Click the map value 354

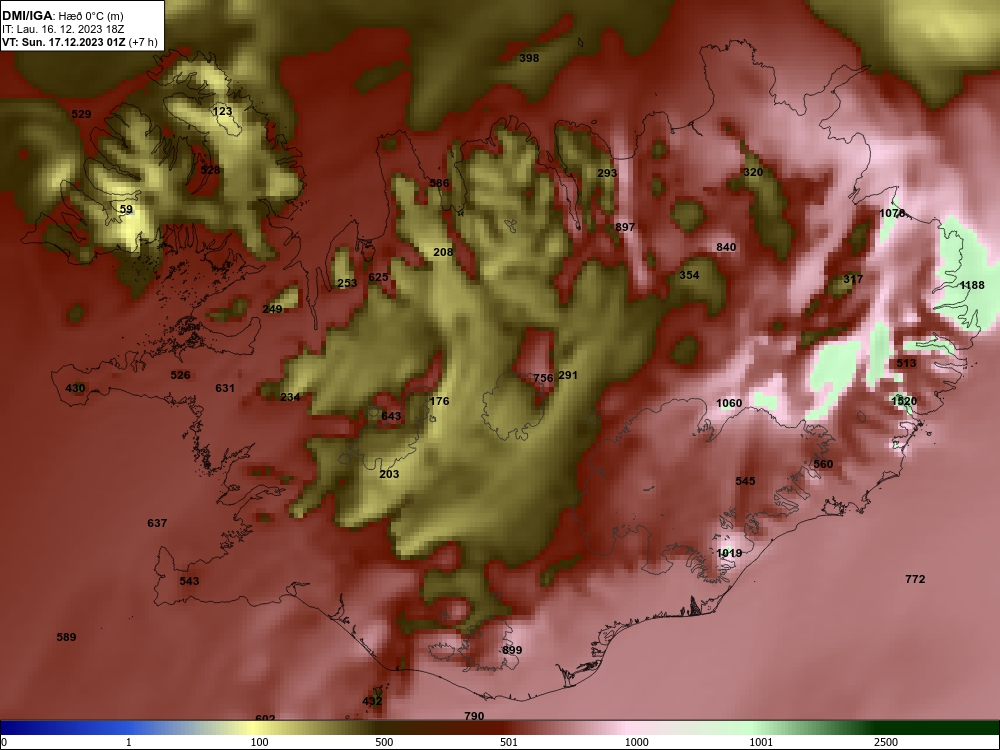tap(689, 275)
